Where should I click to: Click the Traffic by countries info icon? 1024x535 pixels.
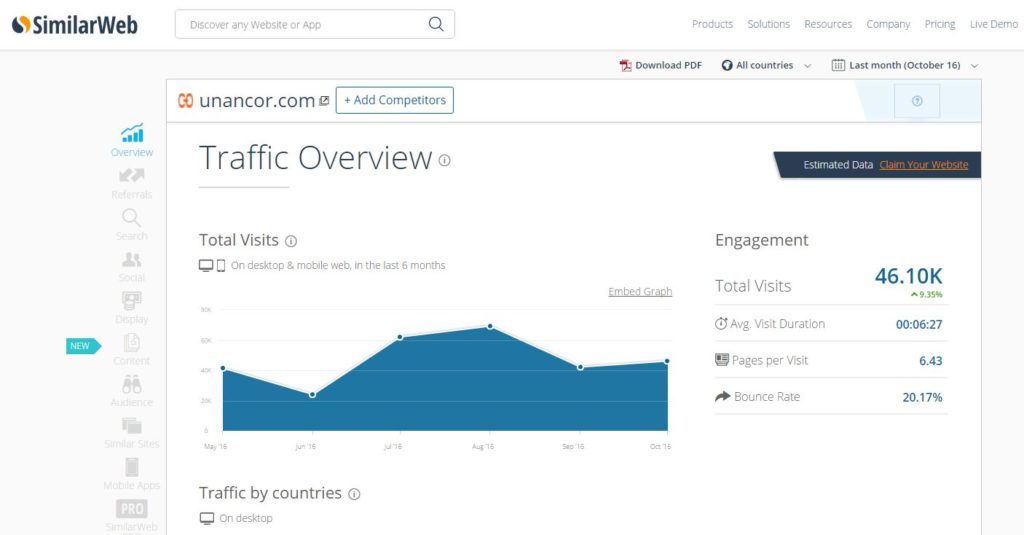click(x=354, y=494)
